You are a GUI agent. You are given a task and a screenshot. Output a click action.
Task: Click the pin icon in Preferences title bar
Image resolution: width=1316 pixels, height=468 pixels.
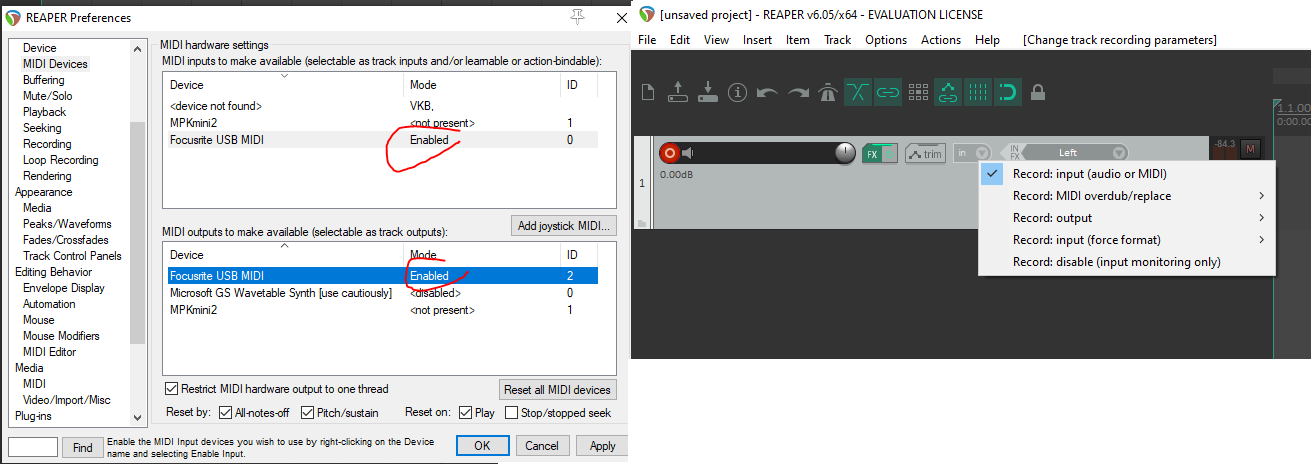(577, 17)
